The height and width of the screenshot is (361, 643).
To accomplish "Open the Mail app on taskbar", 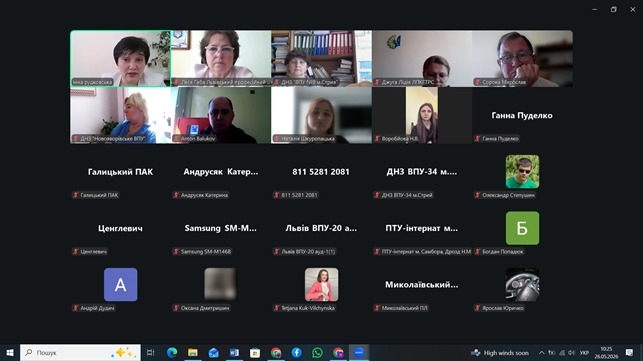I will point(213,352).
